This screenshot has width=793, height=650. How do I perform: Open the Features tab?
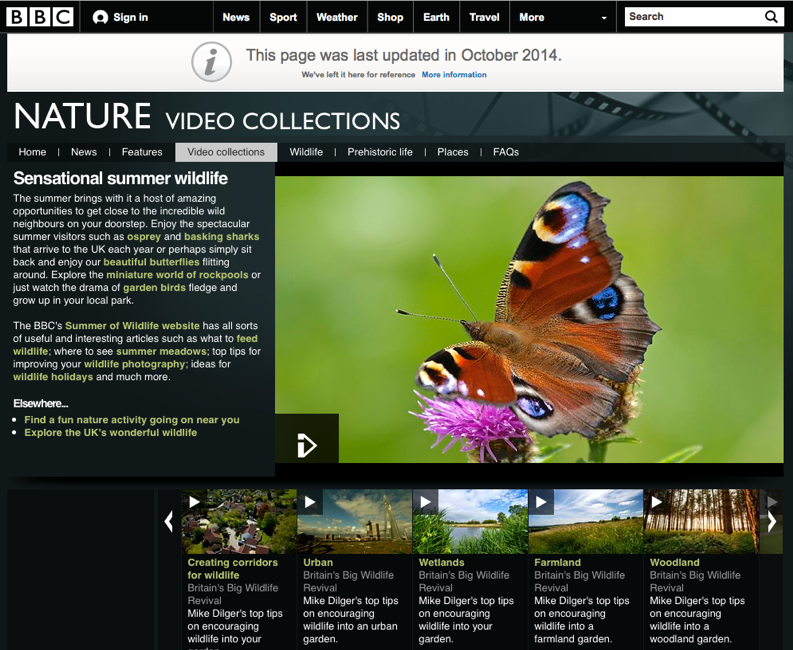(x=142, y=152)
